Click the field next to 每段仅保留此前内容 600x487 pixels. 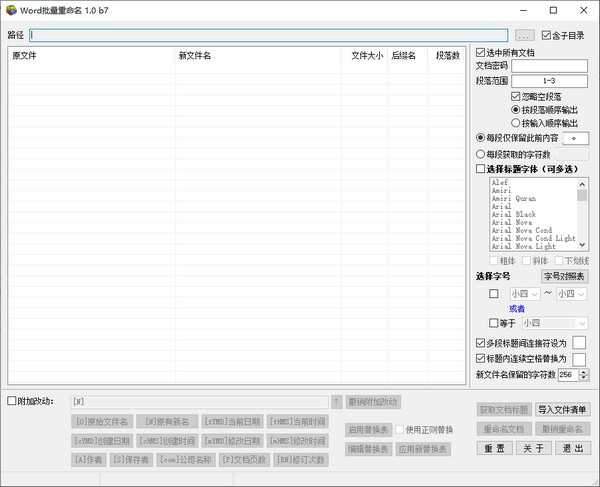[576, 138]
